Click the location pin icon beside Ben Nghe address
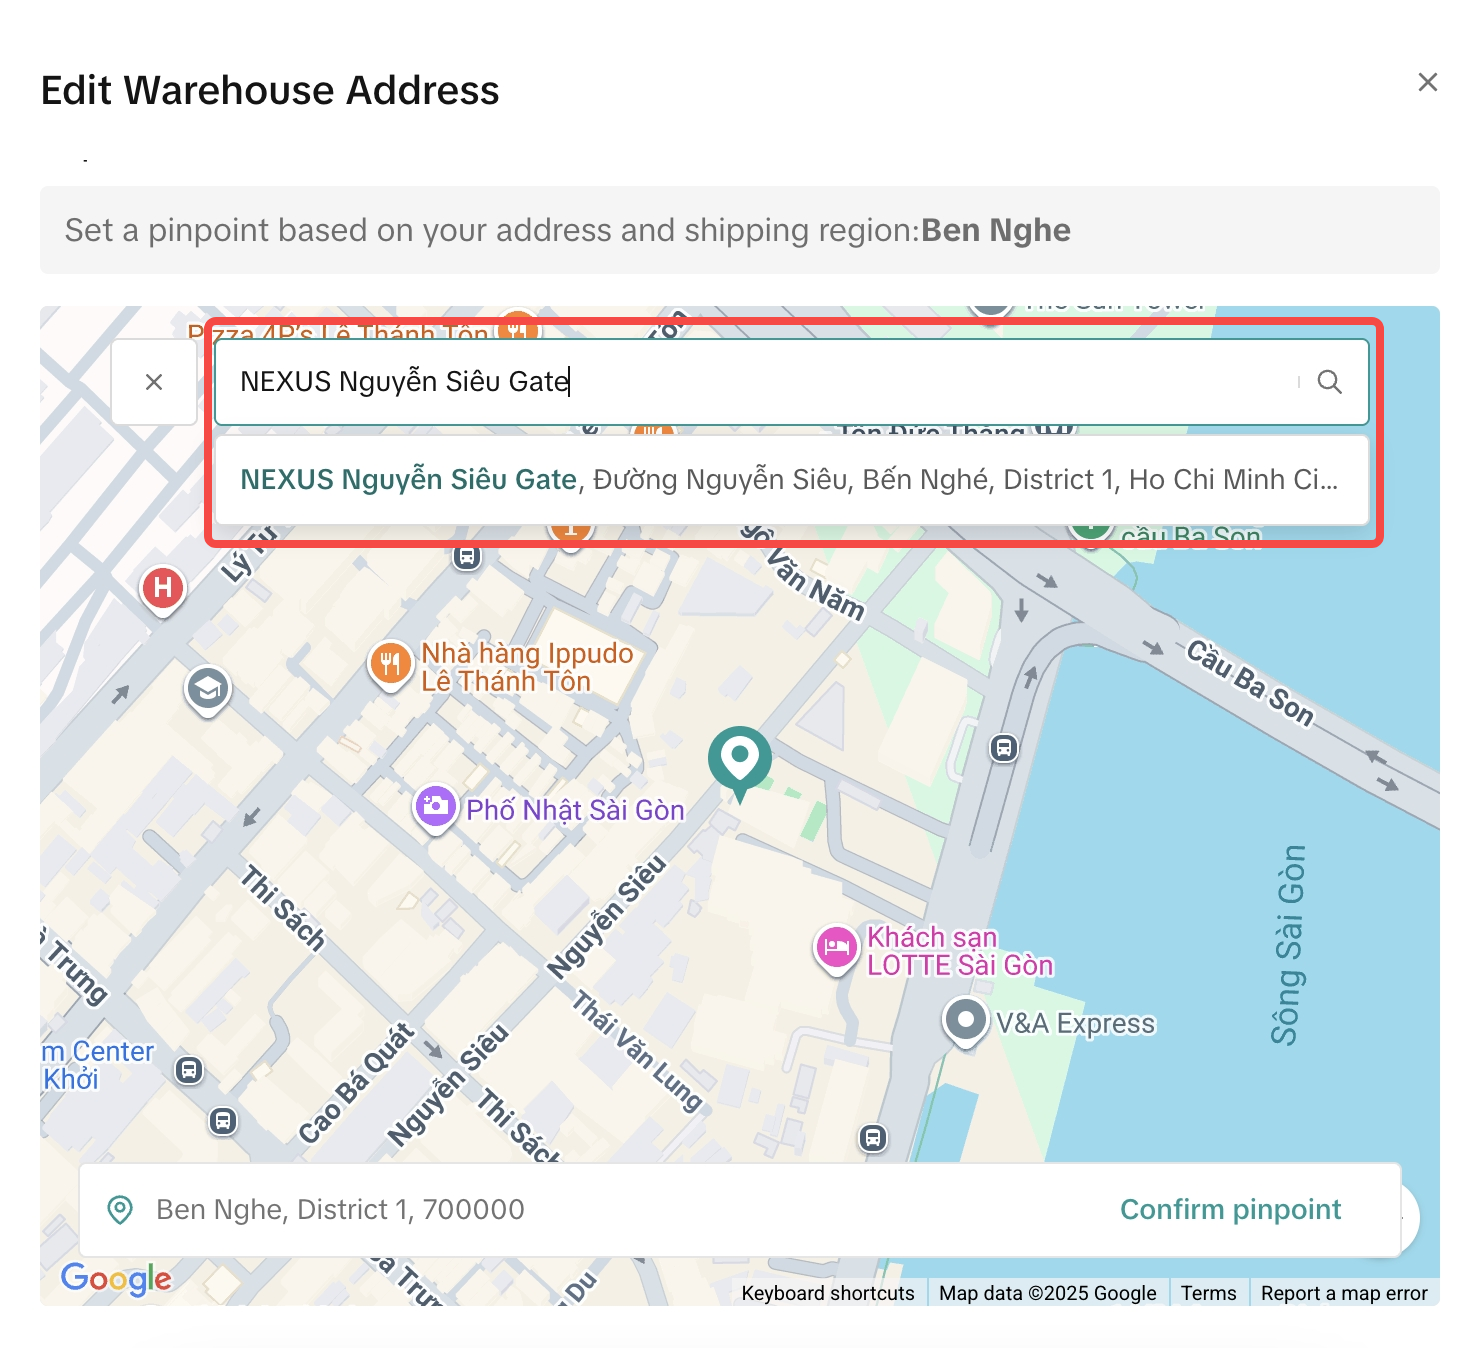The width and height of the screenshot is (1484, 1348). tap(120, 1210)
